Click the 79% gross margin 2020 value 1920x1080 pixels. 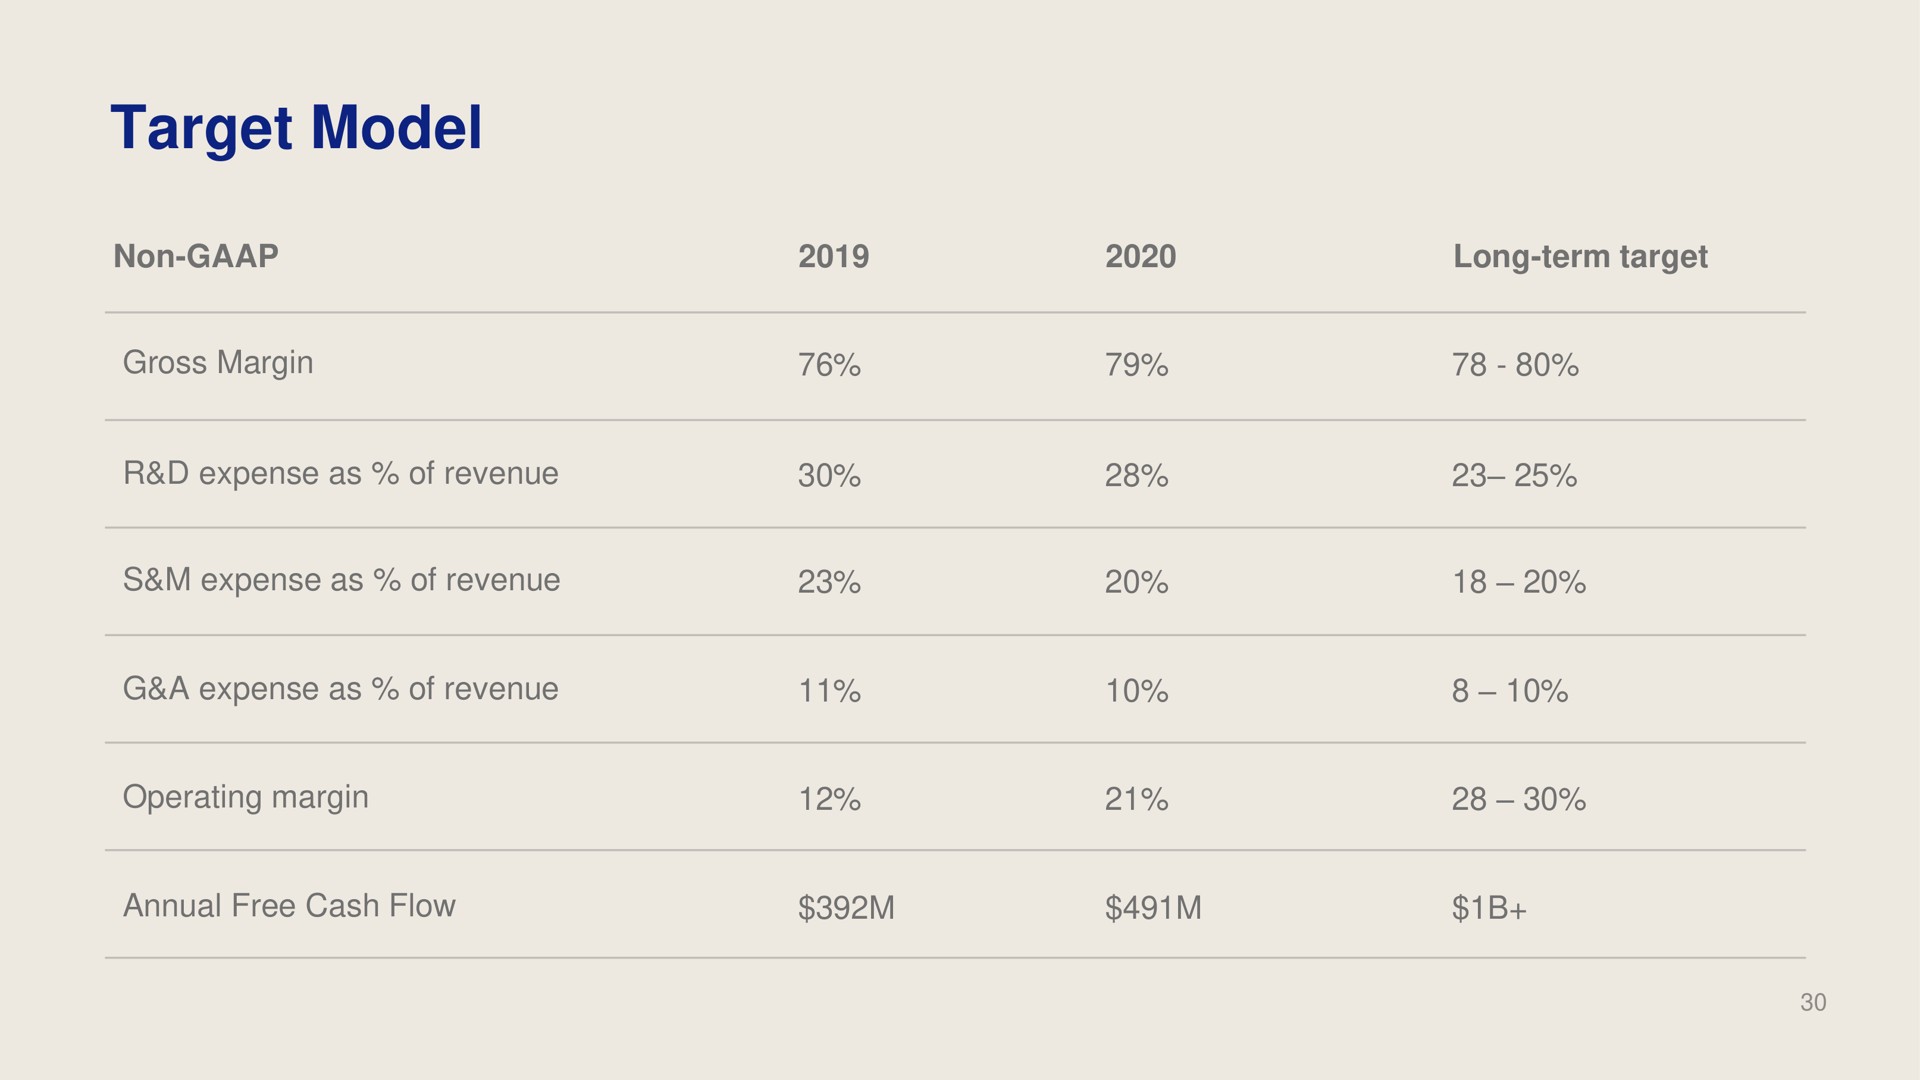tap(1136, 366)
